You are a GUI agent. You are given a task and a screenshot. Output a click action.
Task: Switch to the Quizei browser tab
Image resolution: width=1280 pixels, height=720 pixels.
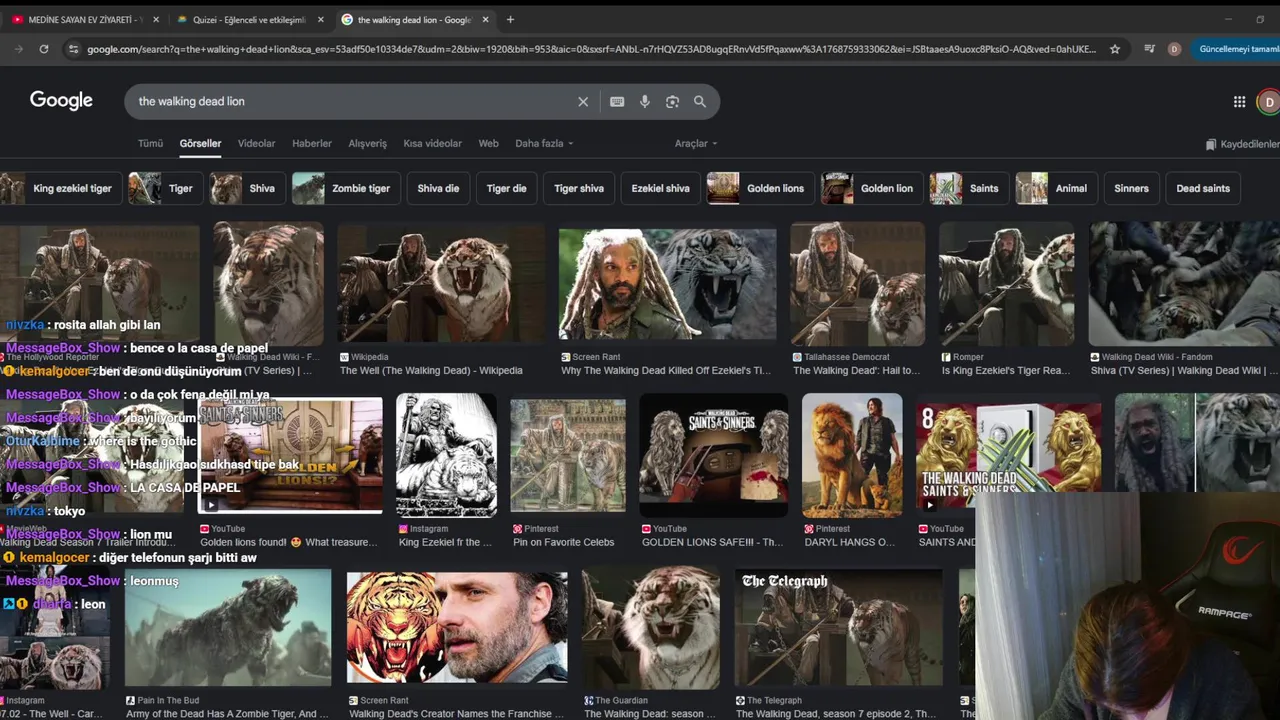click(250, 19)
